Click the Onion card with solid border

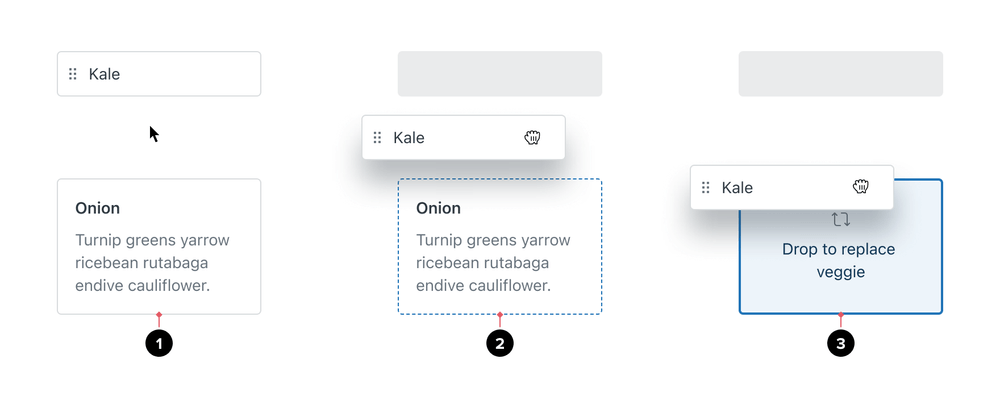(159, 246)
